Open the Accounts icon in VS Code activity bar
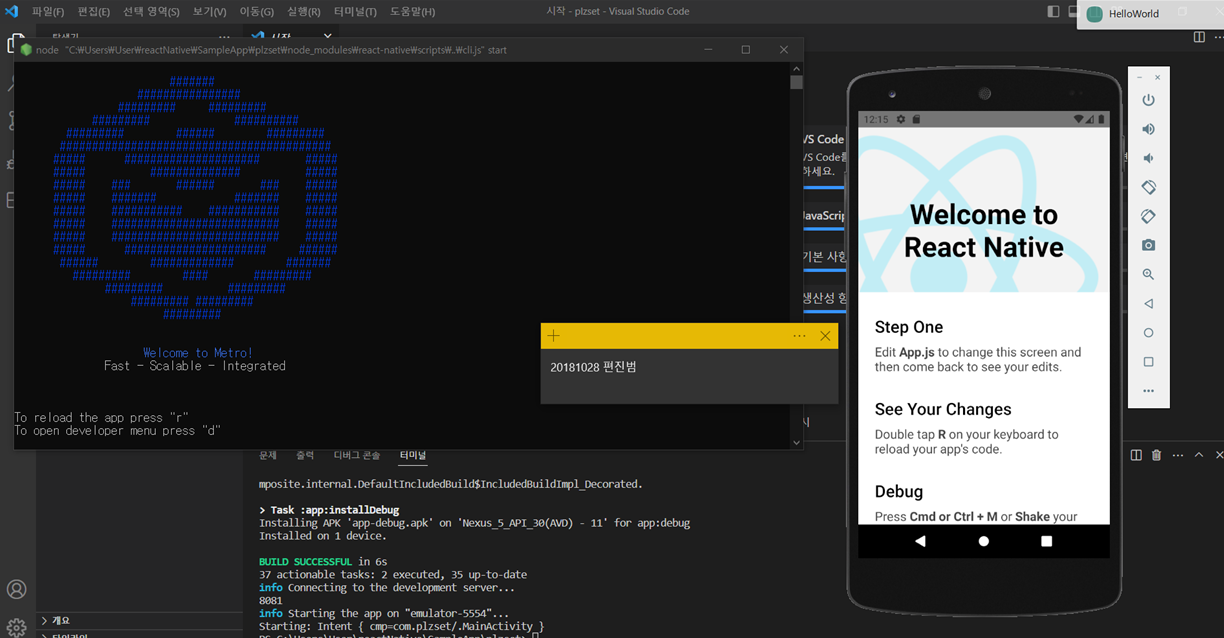The height and width of the screenshot is (638, 1224). click(17, 589)
